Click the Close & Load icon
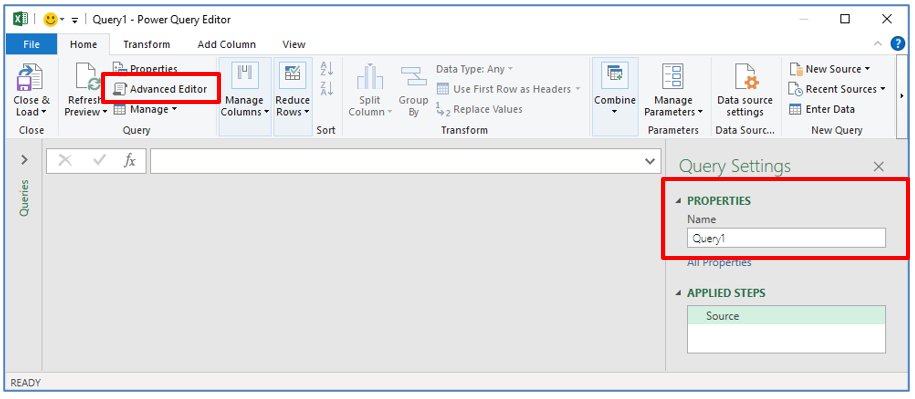915x399 pixels. (x=29, y=77)
